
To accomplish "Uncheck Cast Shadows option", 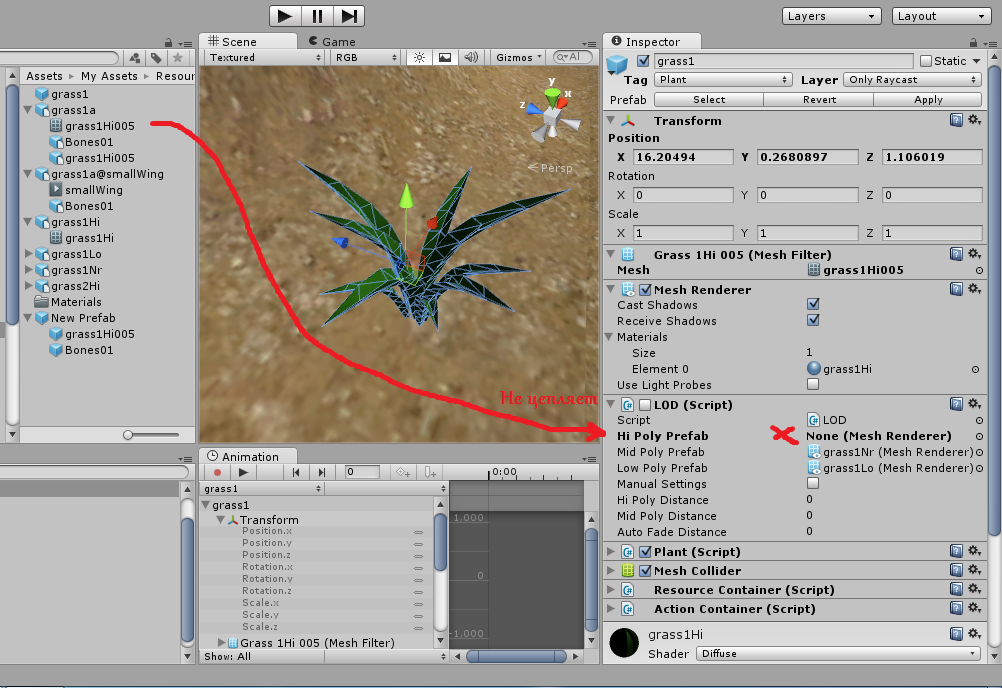I will [x=813, y=305].
